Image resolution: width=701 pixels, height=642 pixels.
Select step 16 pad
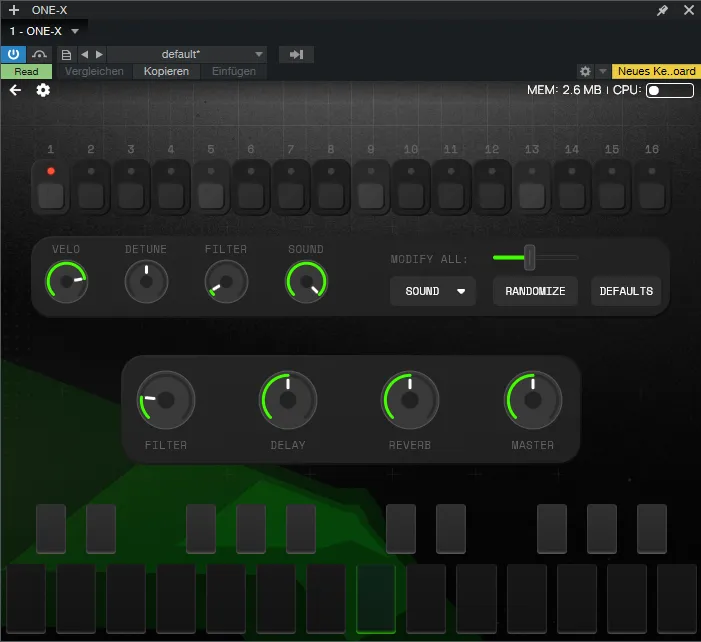click(x=652, y=187)
